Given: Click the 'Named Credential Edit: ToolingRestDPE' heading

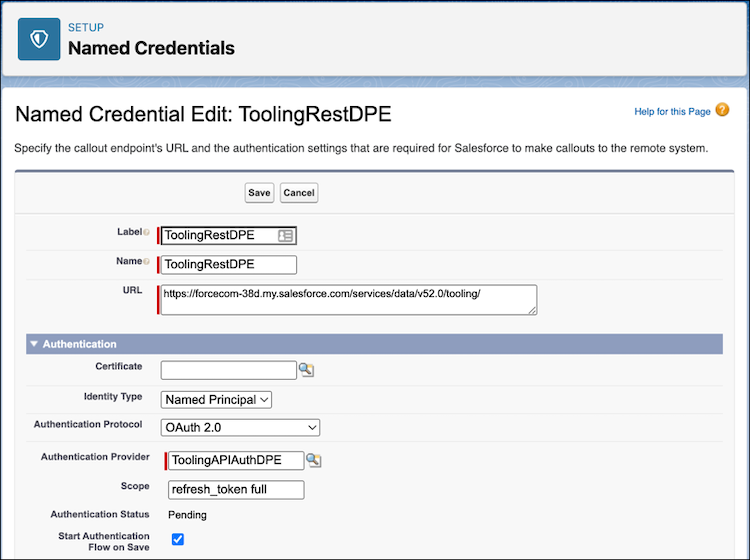Looking at the screenshot, I should (x=203, y=114).
